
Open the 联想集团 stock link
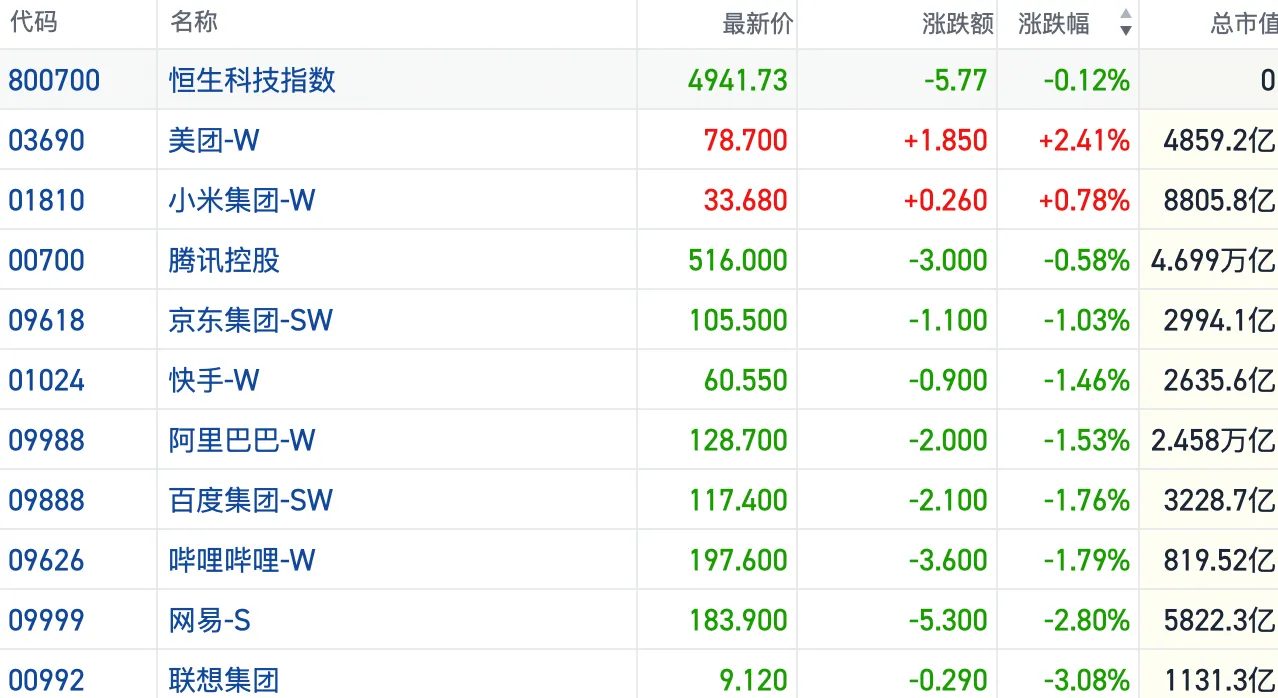[x=224, y=680]
